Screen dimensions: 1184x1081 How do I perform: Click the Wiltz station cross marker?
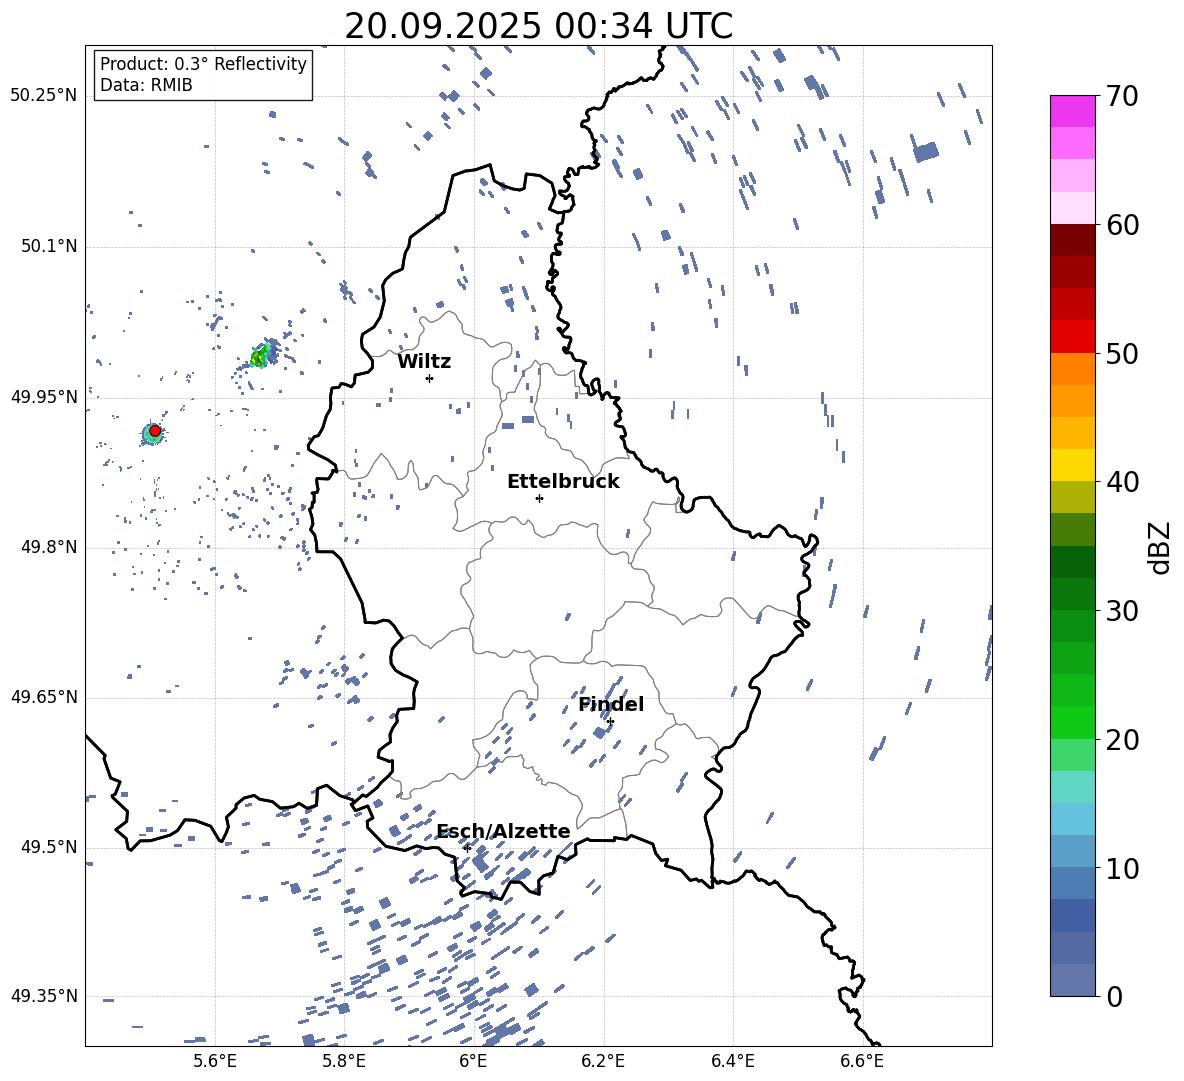(x=429, y=378)
